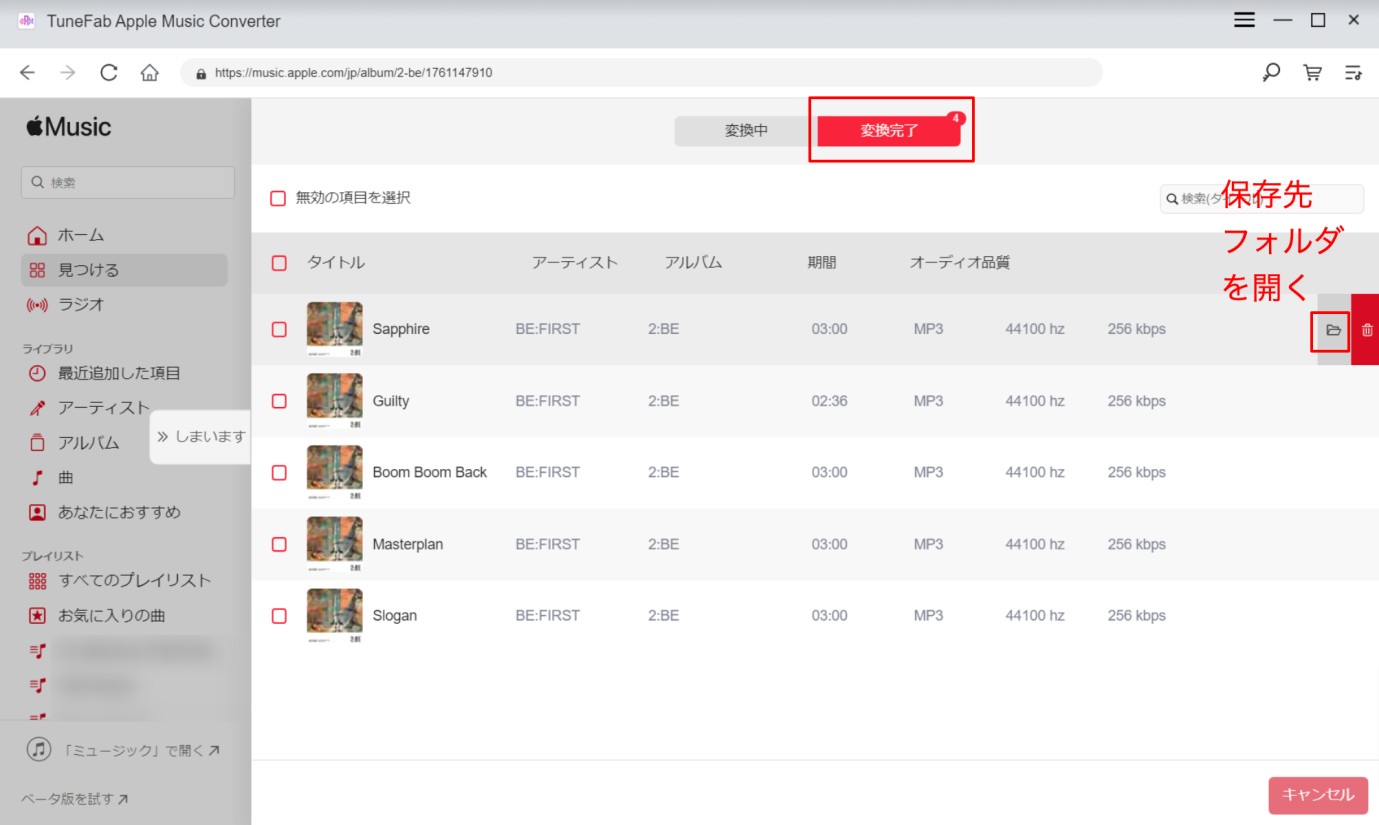Viewport: 1379px width, 825px height.
Task: Open the conversion playlist icon
Action: pos(1353,73)
